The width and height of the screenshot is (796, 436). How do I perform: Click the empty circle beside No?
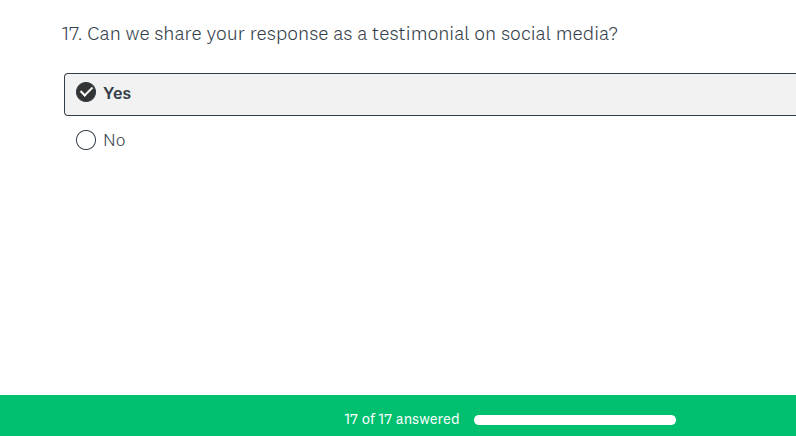point(86,140)
